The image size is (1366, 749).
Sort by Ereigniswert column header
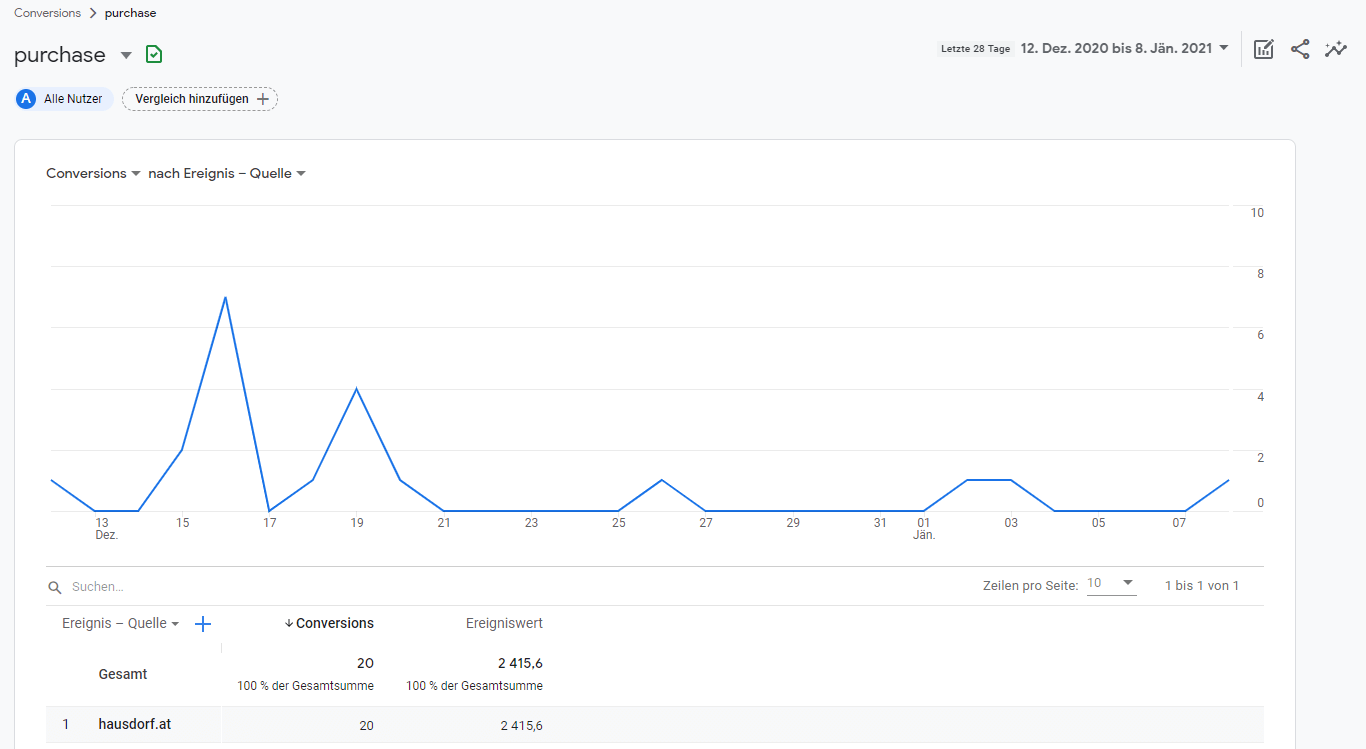[504, 623]
